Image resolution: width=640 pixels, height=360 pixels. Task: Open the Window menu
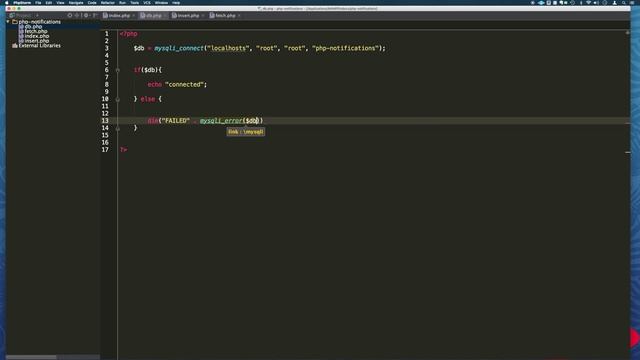click(x=161, y=2)
